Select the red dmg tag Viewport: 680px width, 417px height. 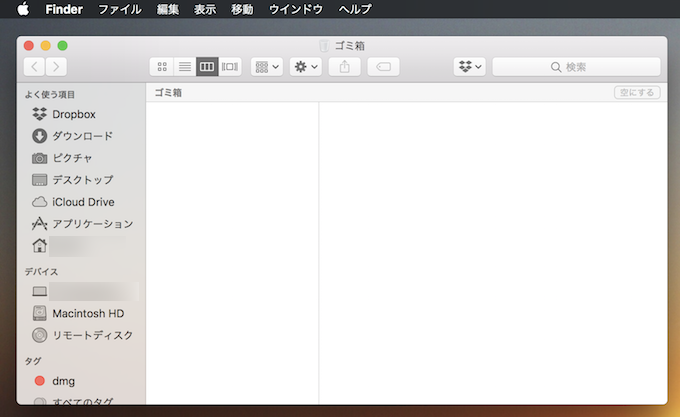coord(63,381)
